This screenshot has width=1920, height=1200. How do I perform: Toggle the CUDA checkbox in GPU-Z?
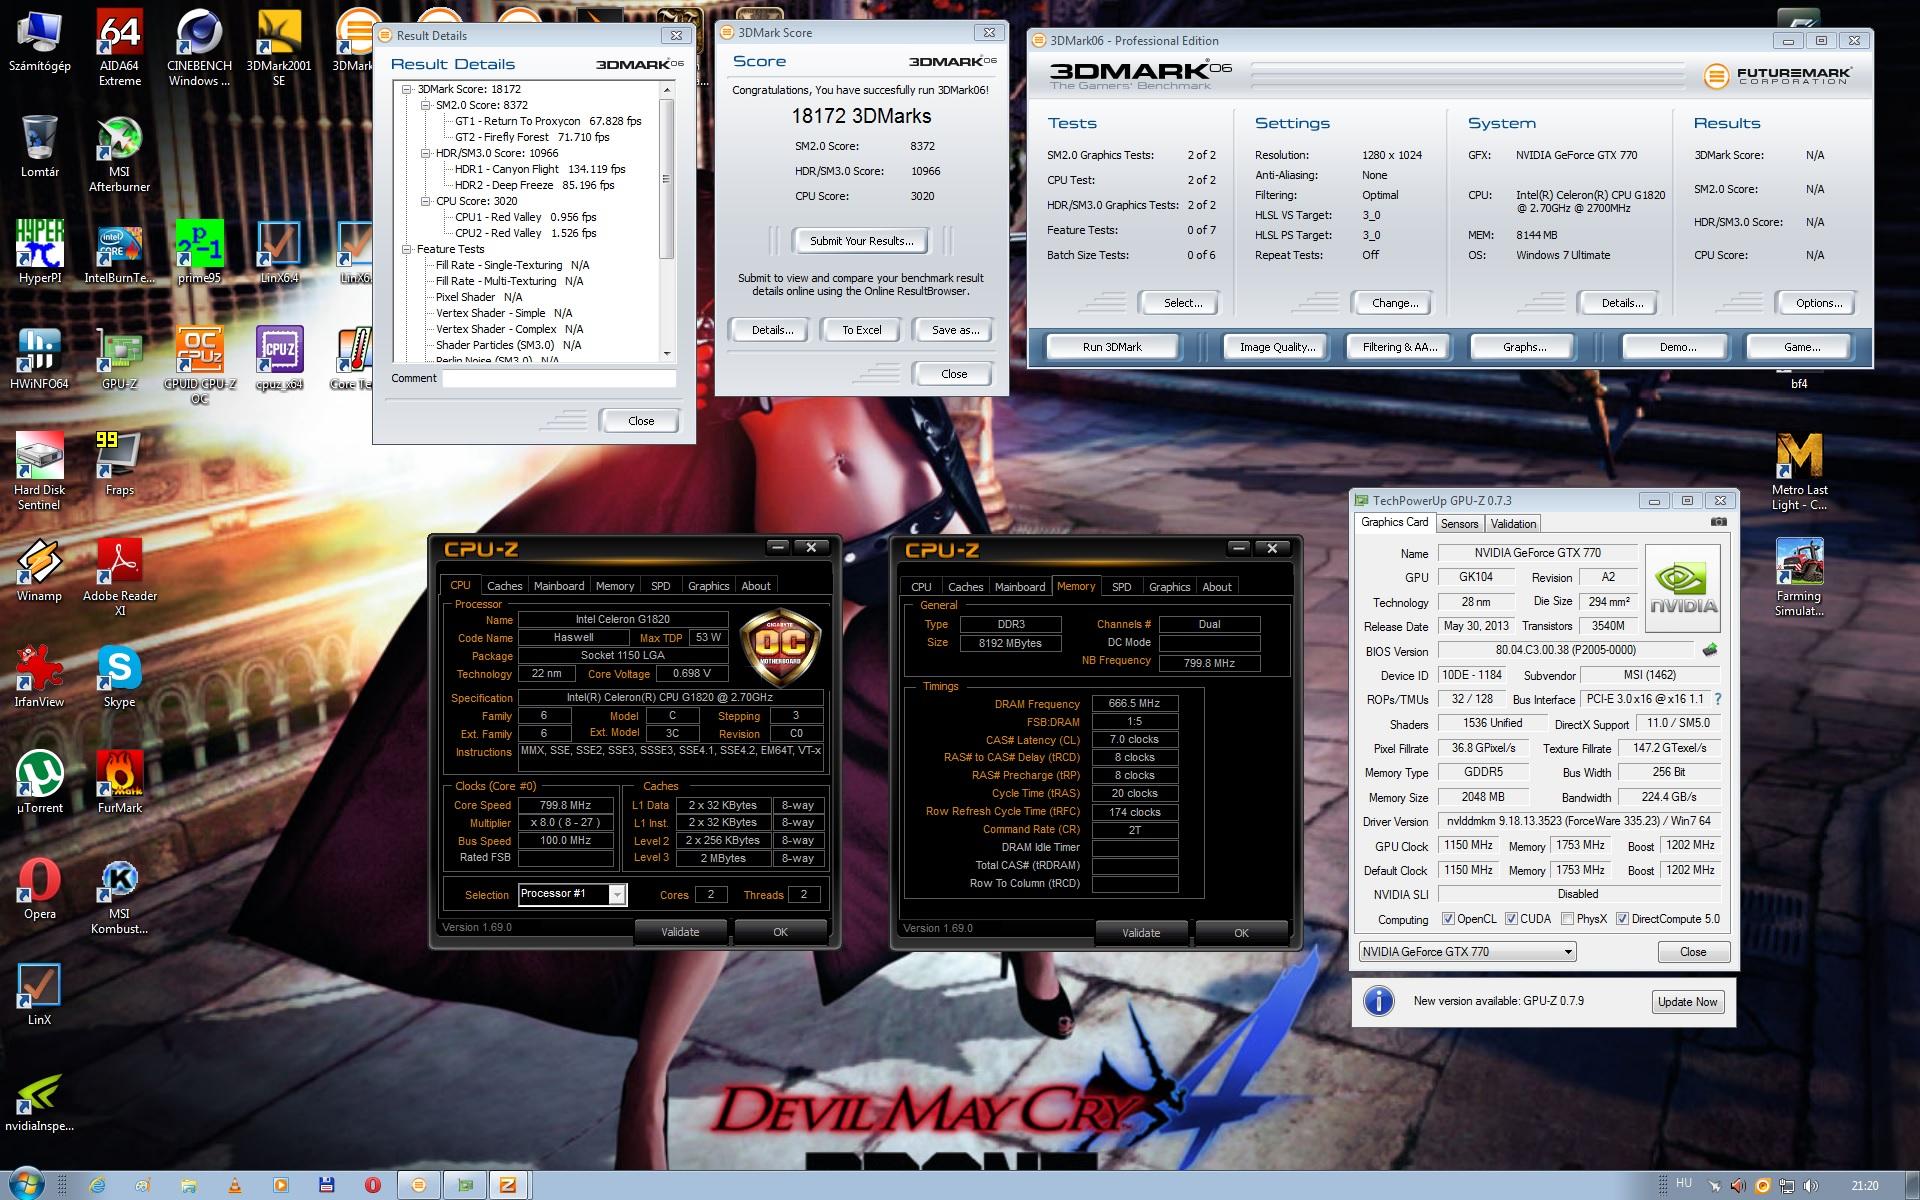tap(1511, 919)
